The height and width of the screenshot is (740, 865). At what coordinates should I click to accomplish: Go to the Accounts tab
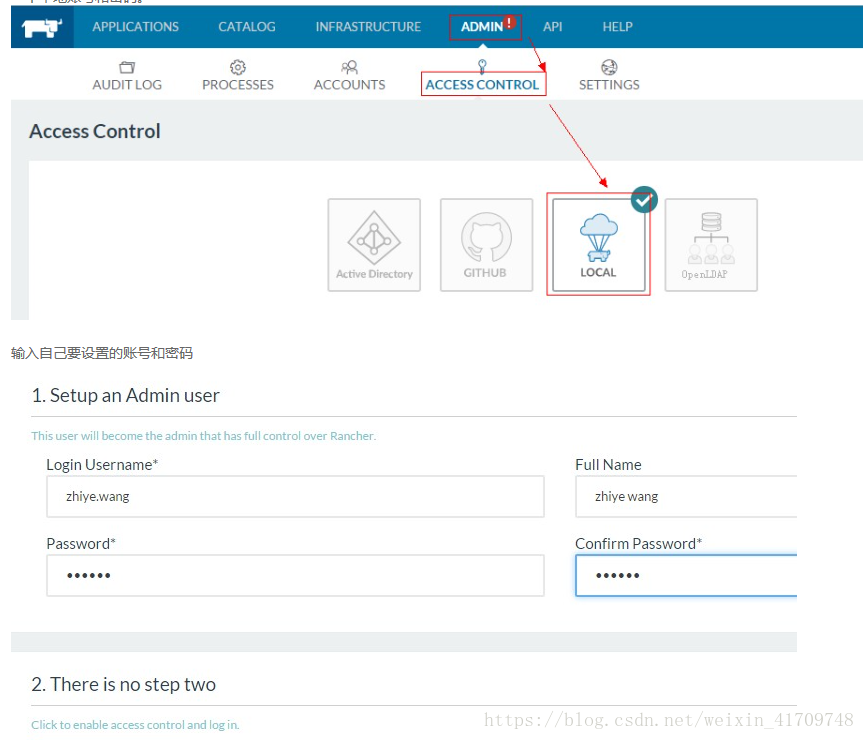coord(349,84)
